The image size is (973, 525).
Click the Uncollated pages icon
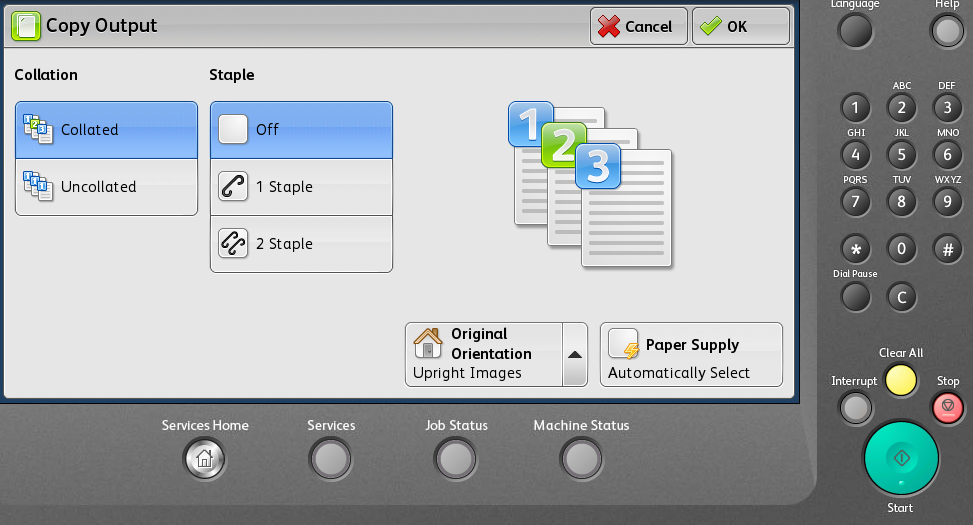(38, 186)
